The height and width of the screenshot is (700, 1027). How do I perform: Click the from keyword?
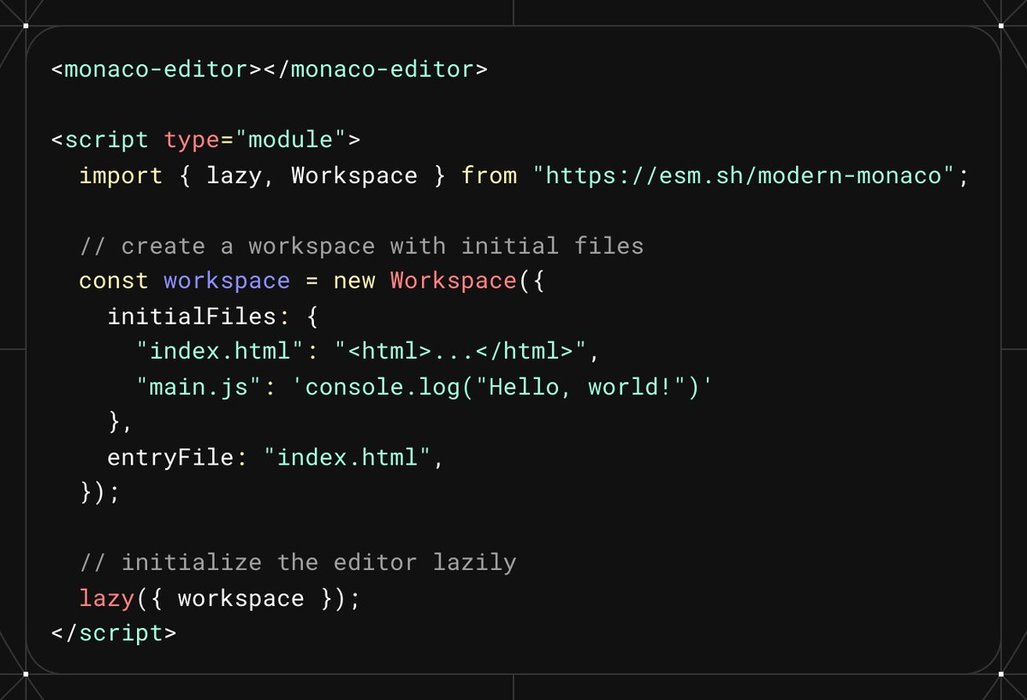click(x=489, y=175)
